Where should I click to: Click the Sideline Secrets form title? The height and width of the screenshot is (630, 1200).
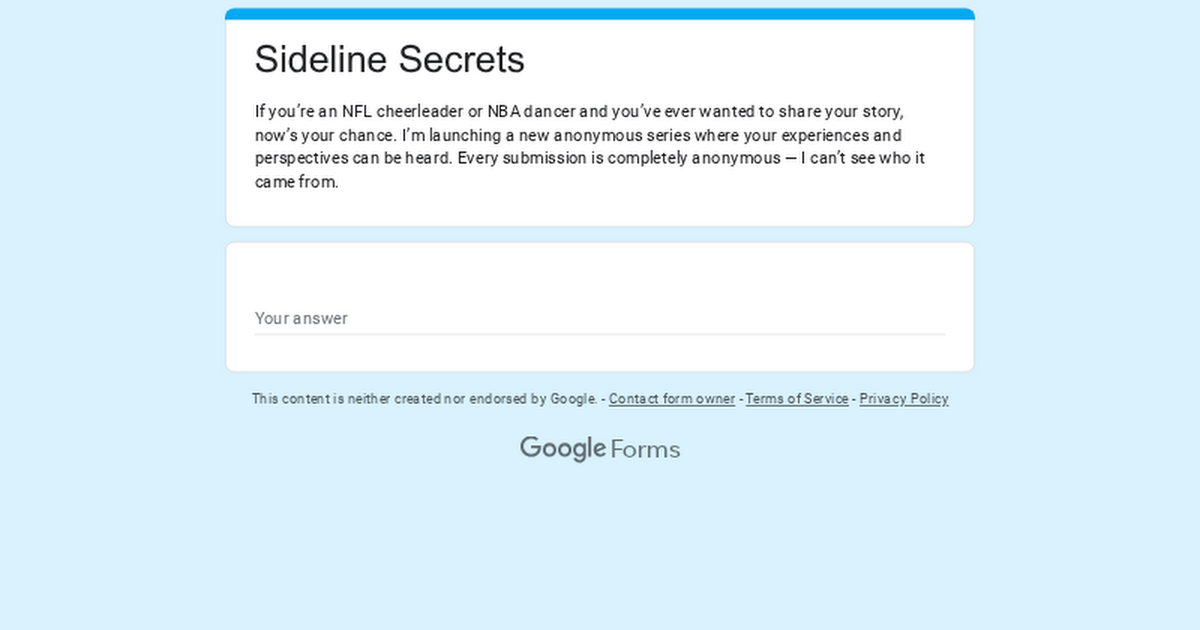[389, 59]
